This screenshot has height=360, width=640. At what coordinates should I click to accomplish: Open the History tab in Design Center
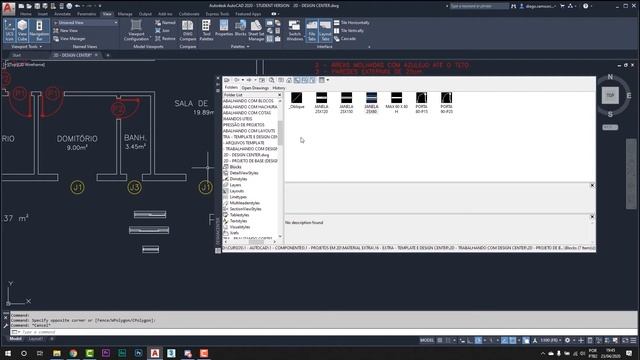(x=278, y=88)
